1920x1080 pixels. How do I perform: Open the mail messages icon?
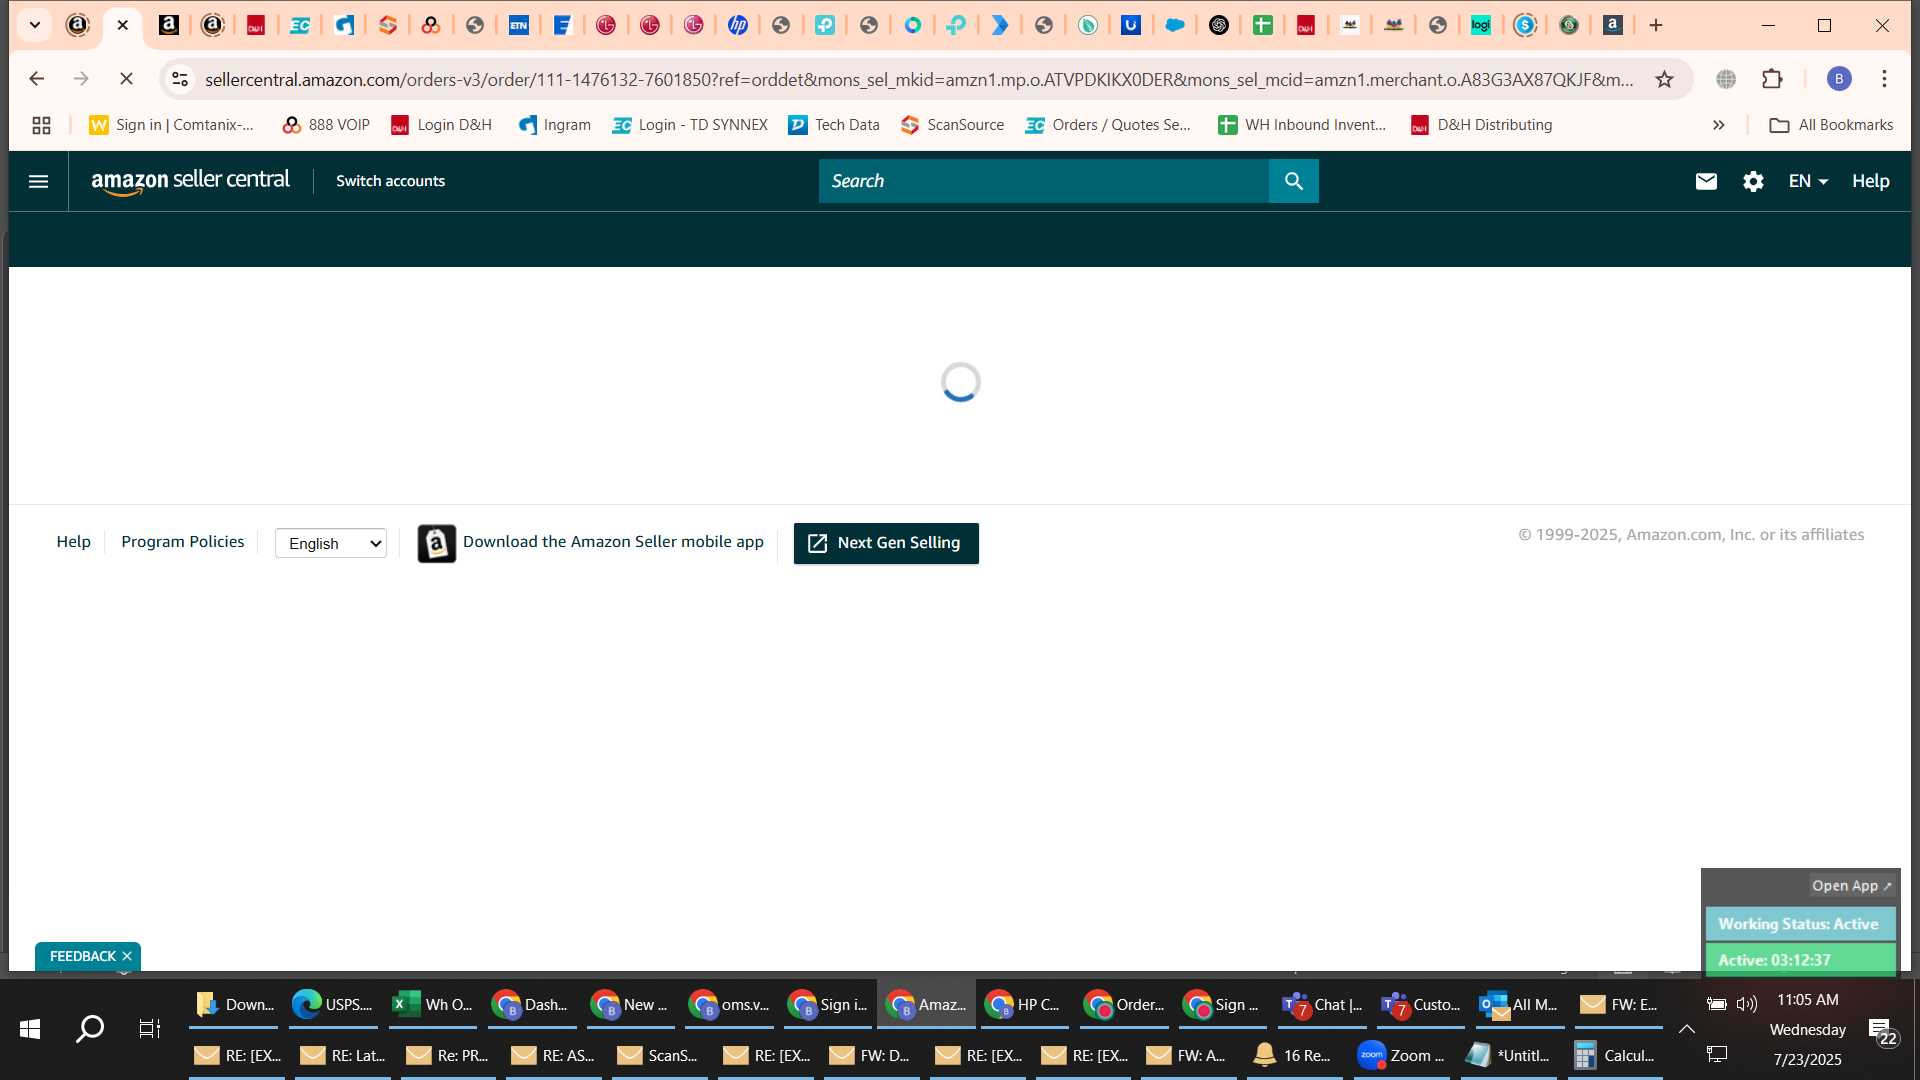click(x=1706, y=181)
